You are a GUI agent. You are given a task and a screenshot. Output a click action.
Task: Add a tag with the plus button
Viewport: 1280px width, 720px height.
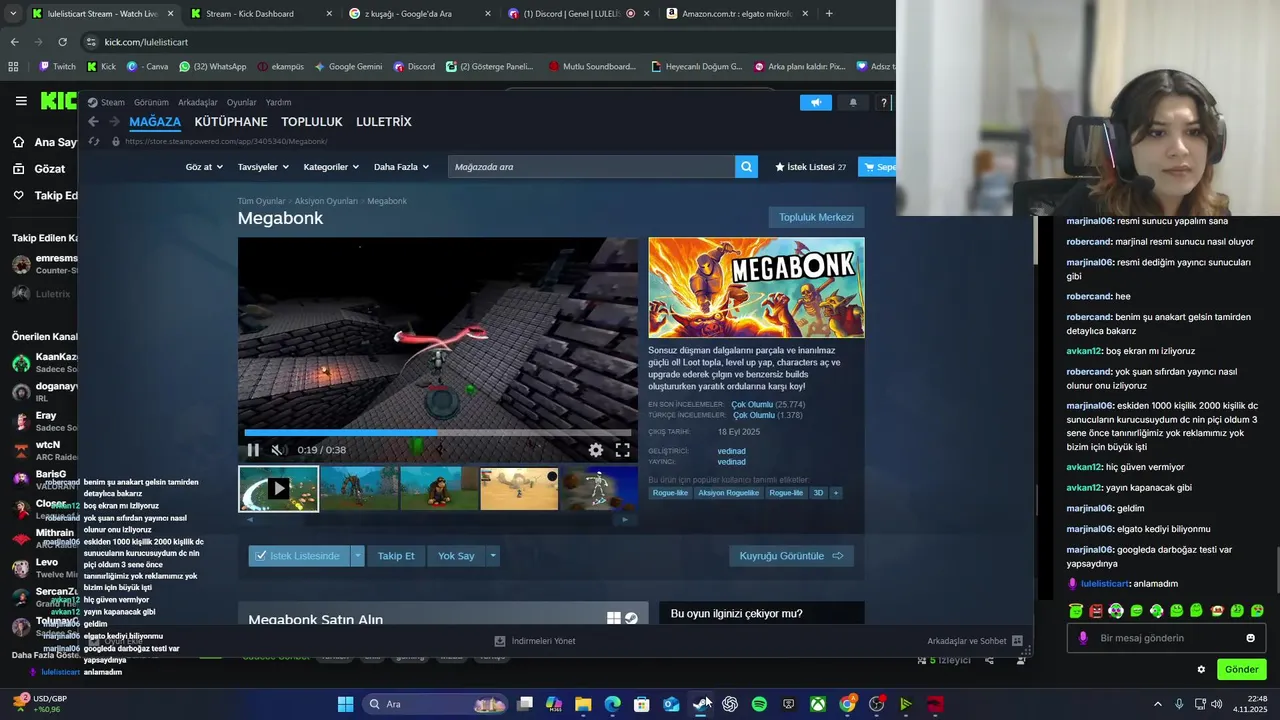[x=836, y=493]
